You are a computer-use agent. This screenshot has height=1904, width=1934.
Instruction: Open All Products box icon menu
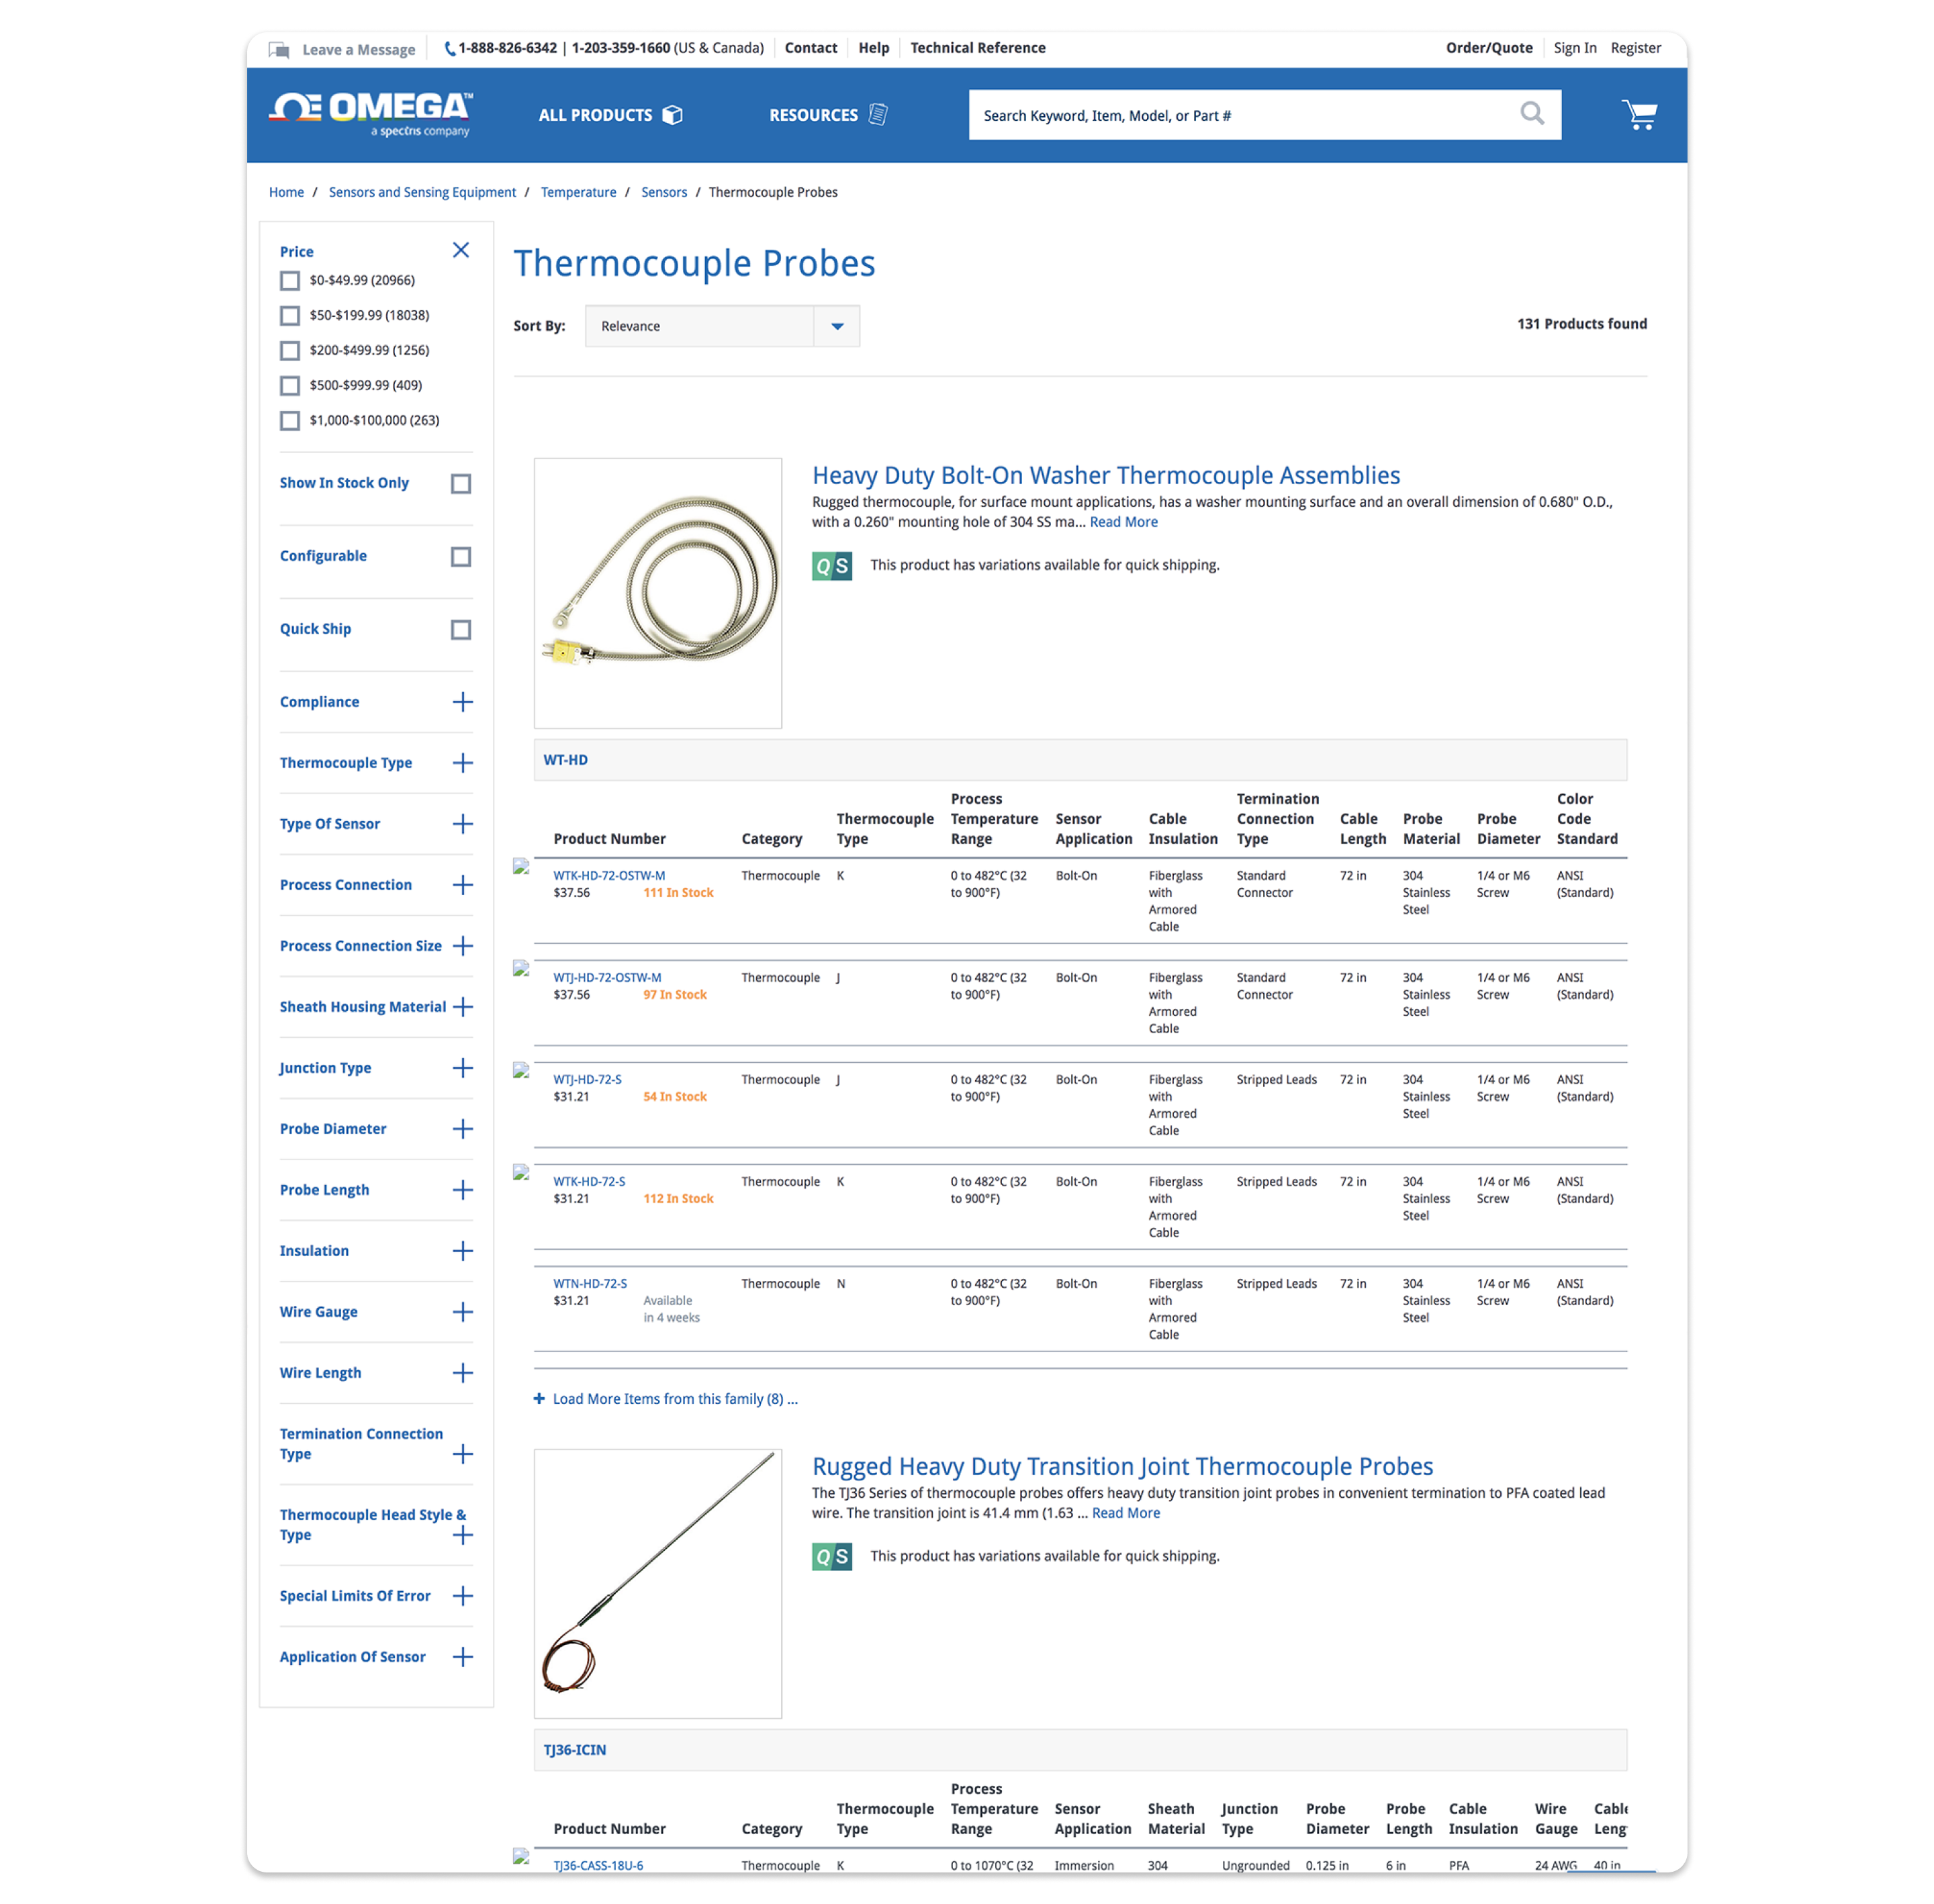click(x=673, y=115)
